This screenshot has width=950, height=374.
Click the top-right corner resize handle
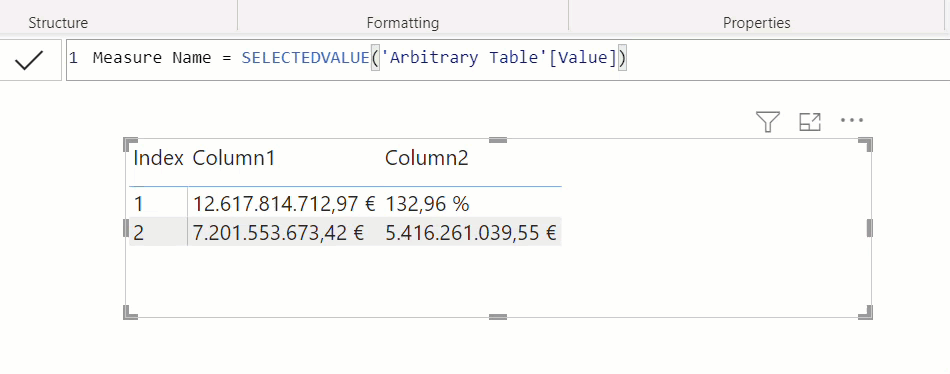point(866,144)
